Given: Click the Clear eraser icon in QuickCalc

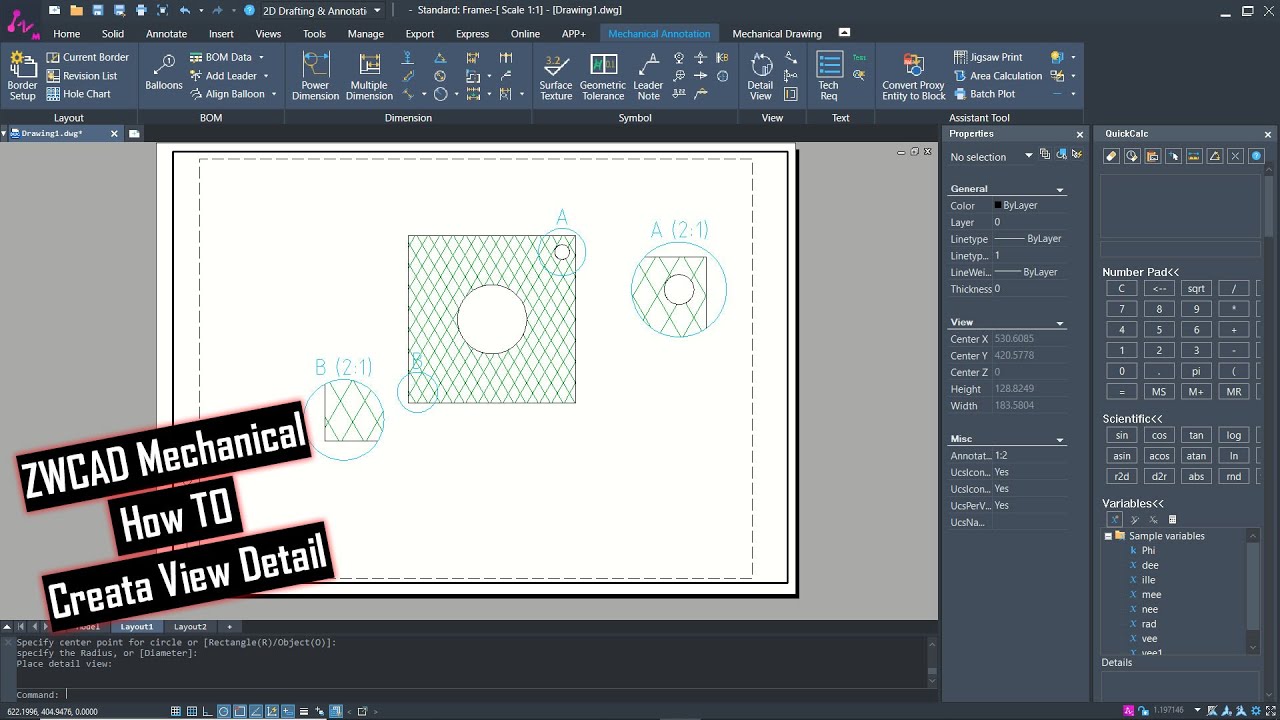Looking at the screenshot, I should pos(1111,156).
